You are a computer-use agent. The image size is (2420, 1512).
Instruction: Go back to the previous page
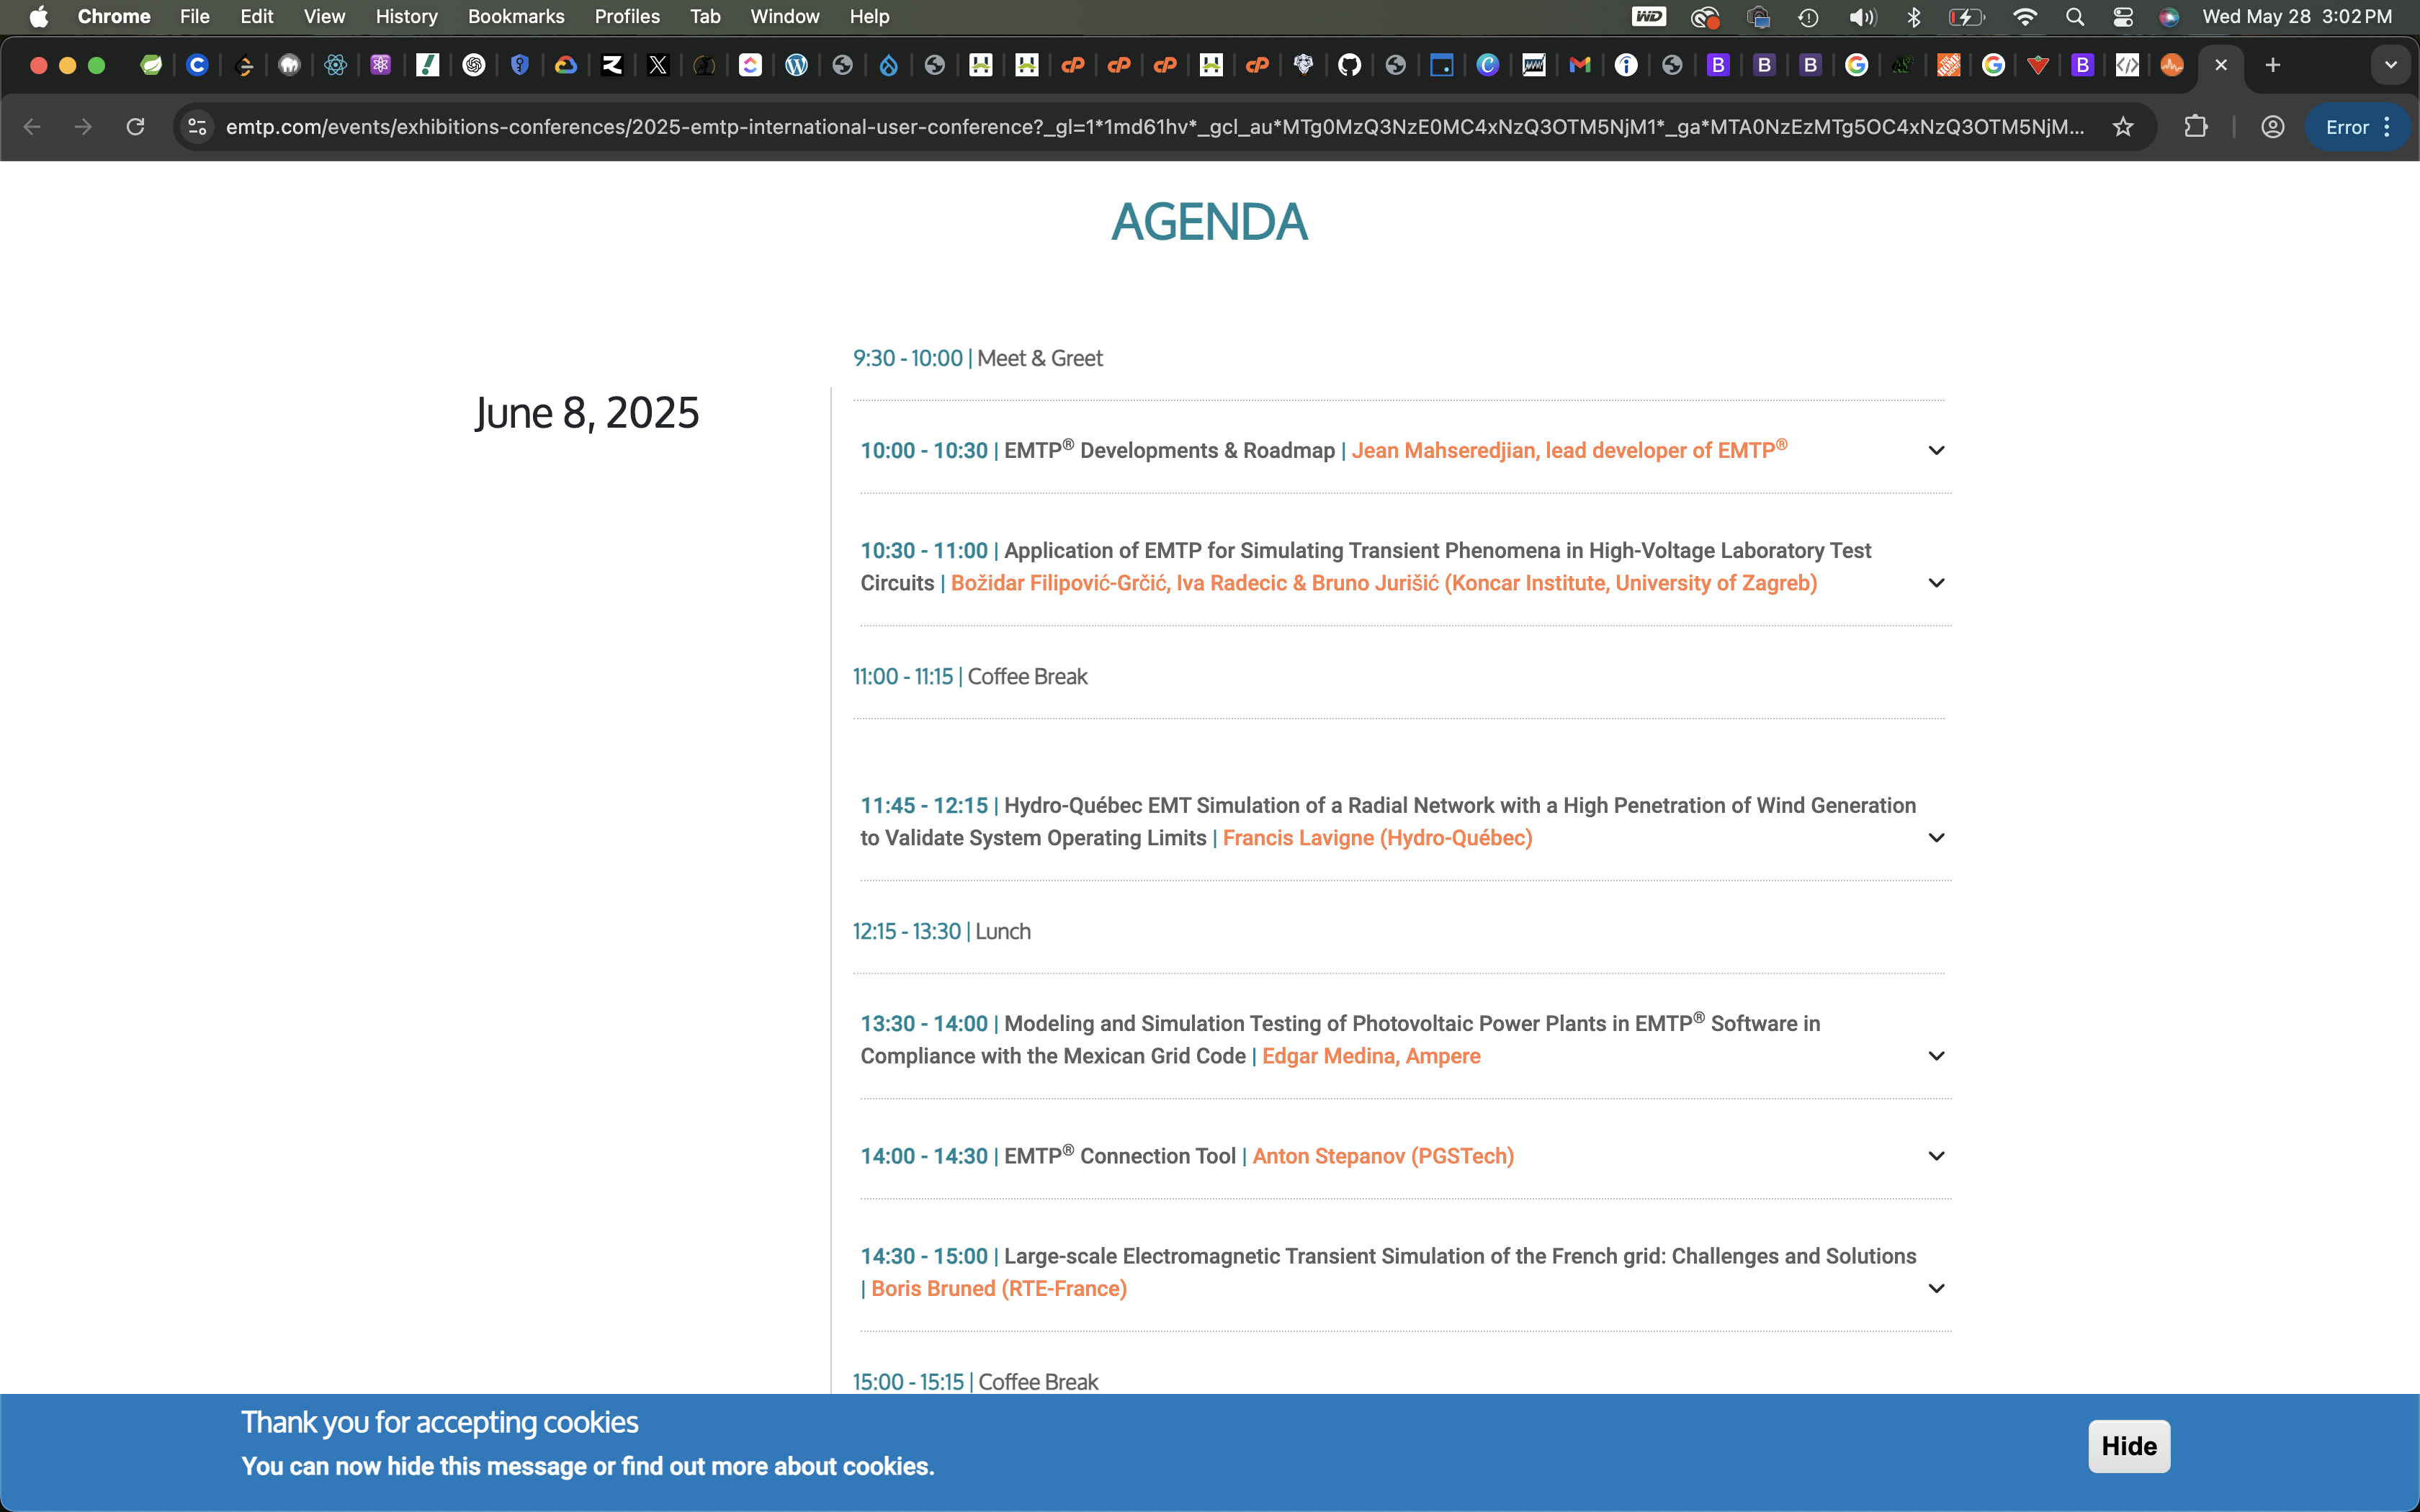(32, 127)
